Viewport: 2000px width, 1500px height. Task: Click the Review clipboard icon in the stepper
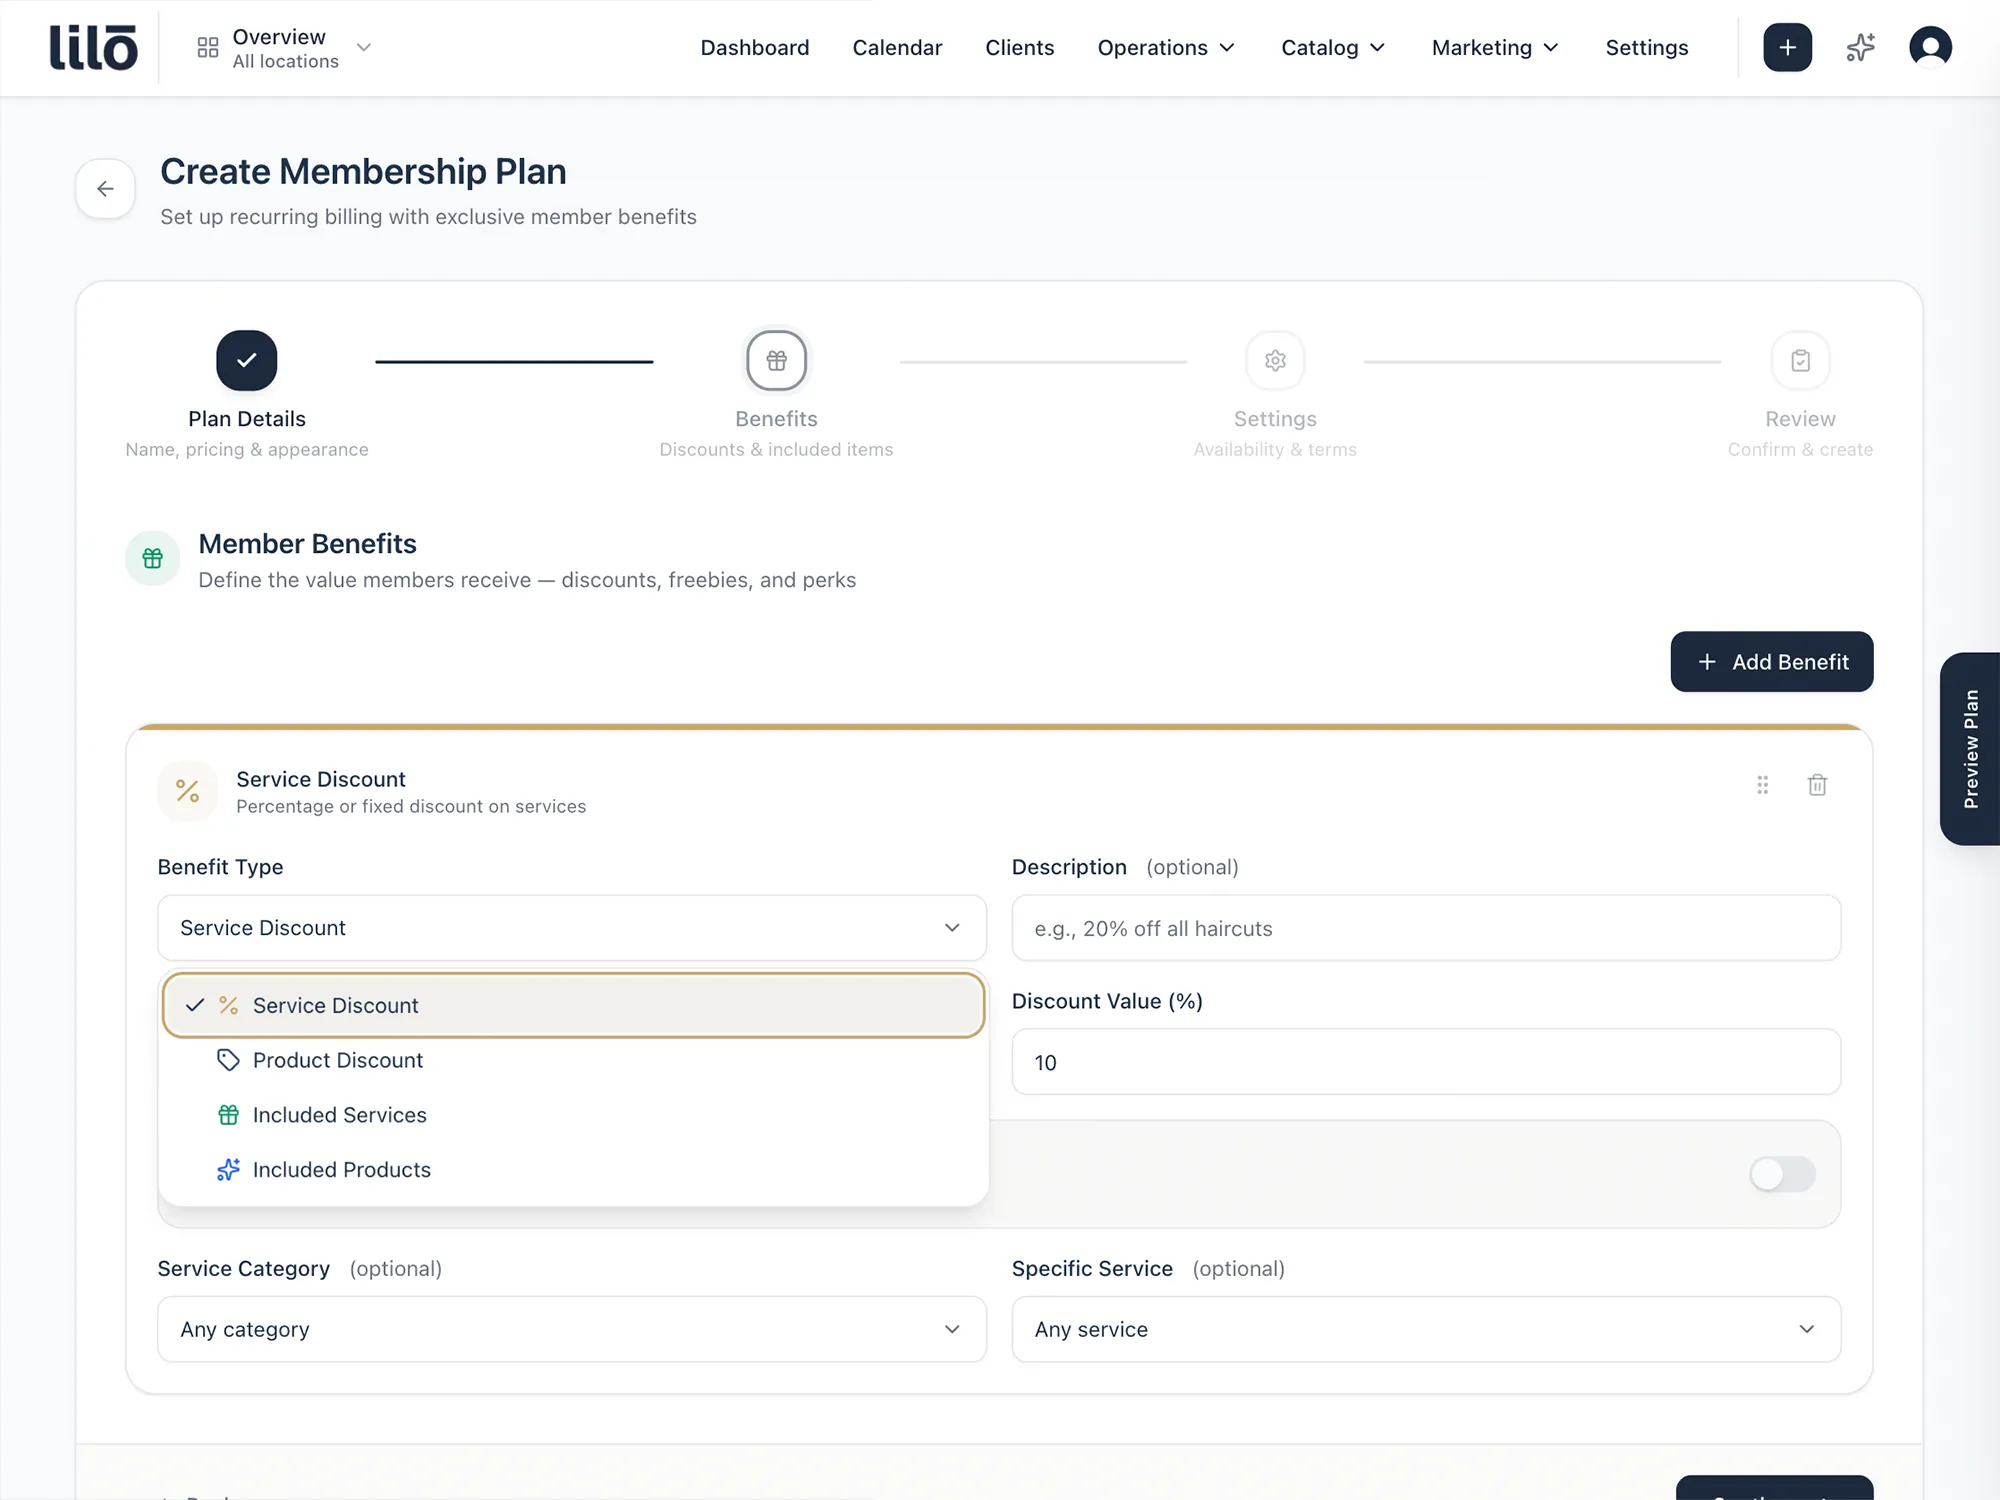tap(1800, 360)
